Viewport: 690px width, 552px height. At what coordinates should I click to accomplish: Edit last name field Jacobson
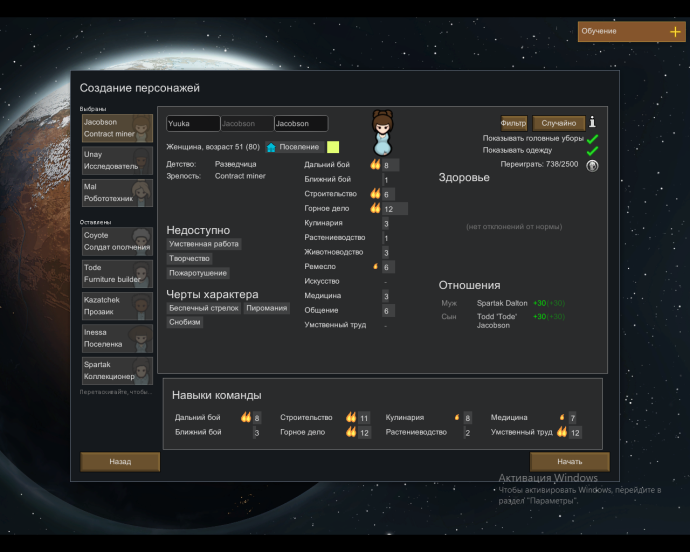tap(301, 124)
